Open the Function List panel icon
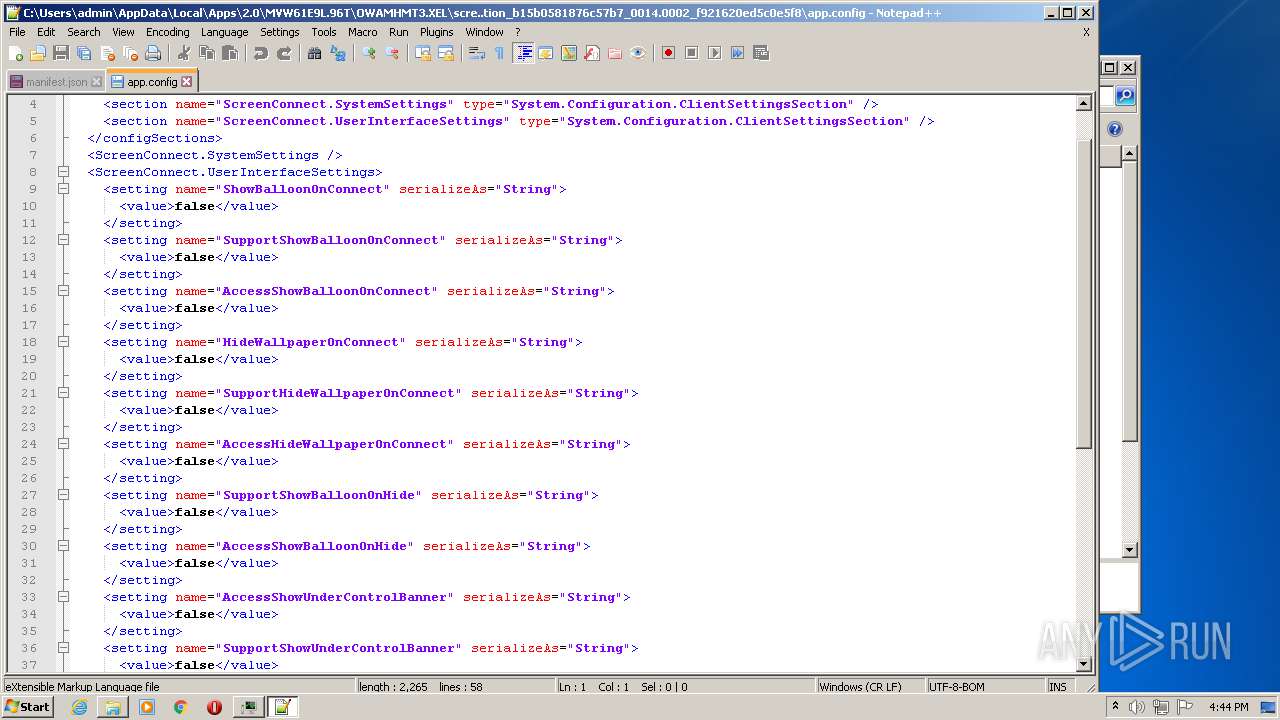The width and height of the screenshot is (1280, 720). pos(591,53)
